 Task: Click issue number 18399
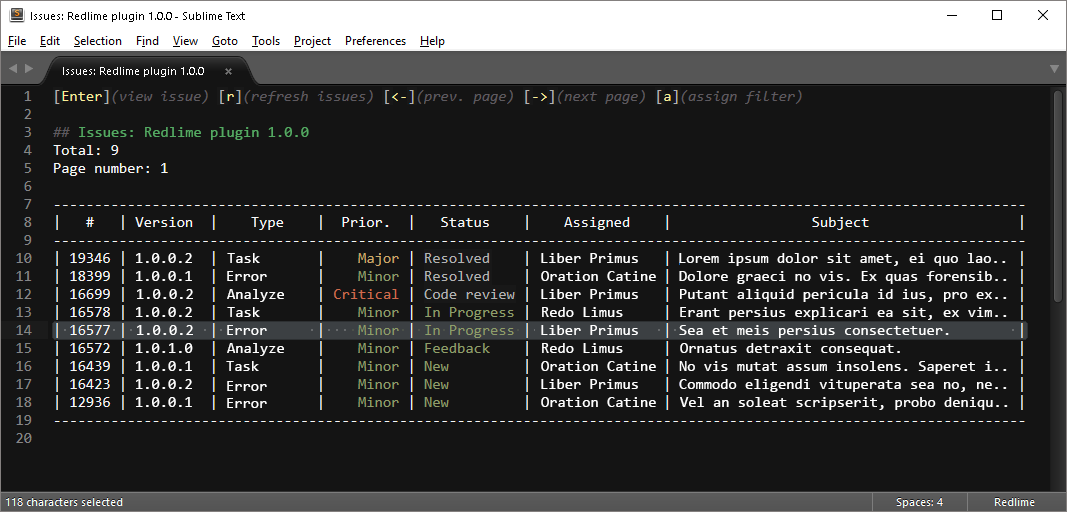(90, 276)
